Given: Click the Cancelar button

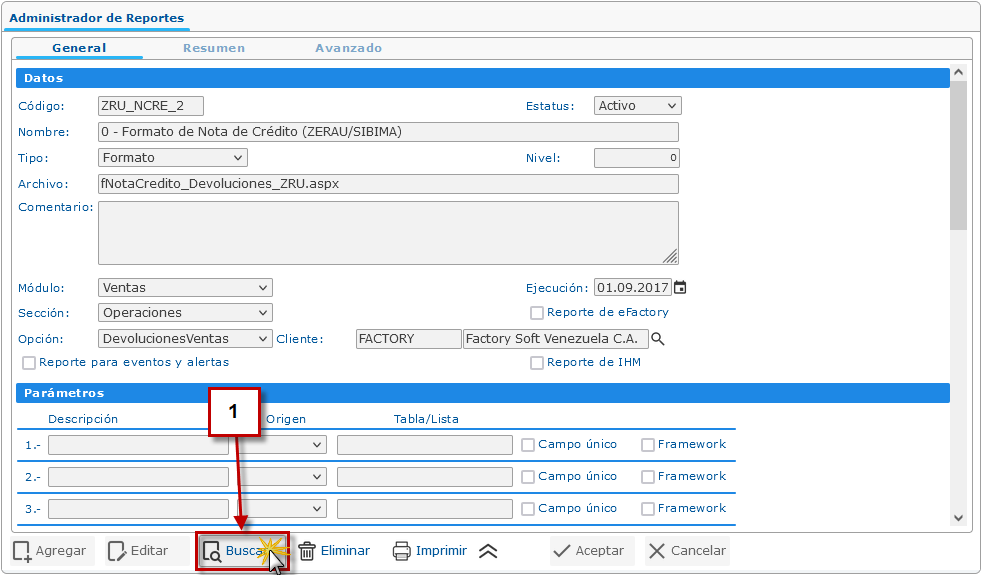Looking at the screenshot, I should (x=687, y=551).
